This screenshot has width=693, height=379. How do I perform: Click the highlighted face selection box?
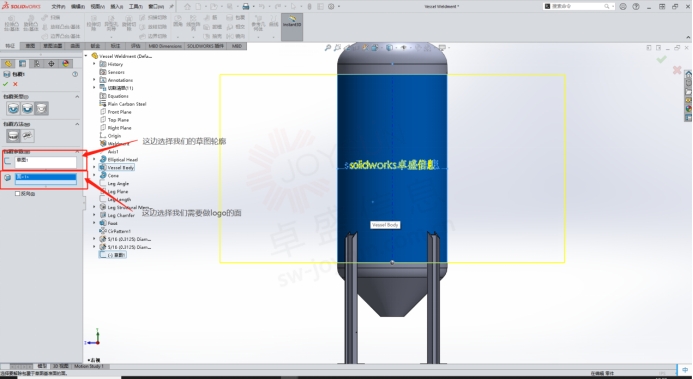pyautogui.click(x=46, y=178)
